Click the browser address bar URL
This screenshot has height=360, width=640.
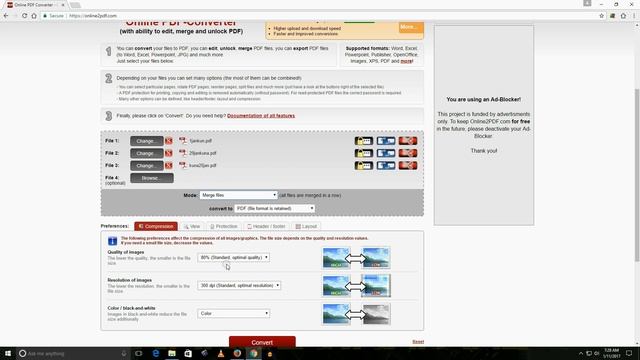(x=93, y=16)
